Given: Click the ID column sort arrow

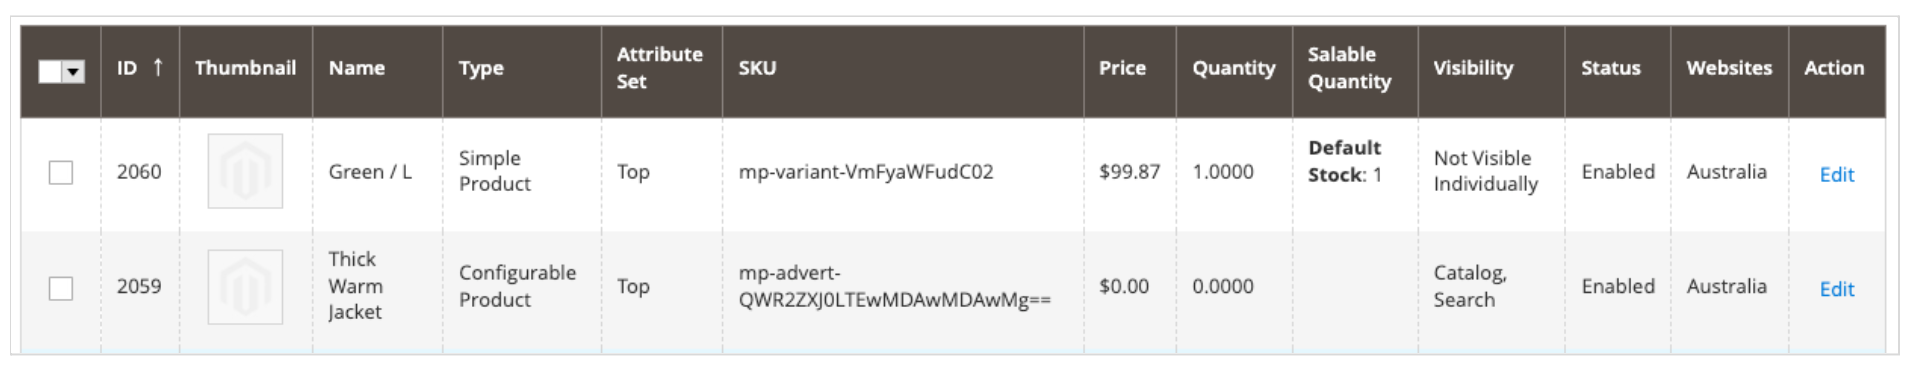Looking at the screenshot, I should [157, 67].
